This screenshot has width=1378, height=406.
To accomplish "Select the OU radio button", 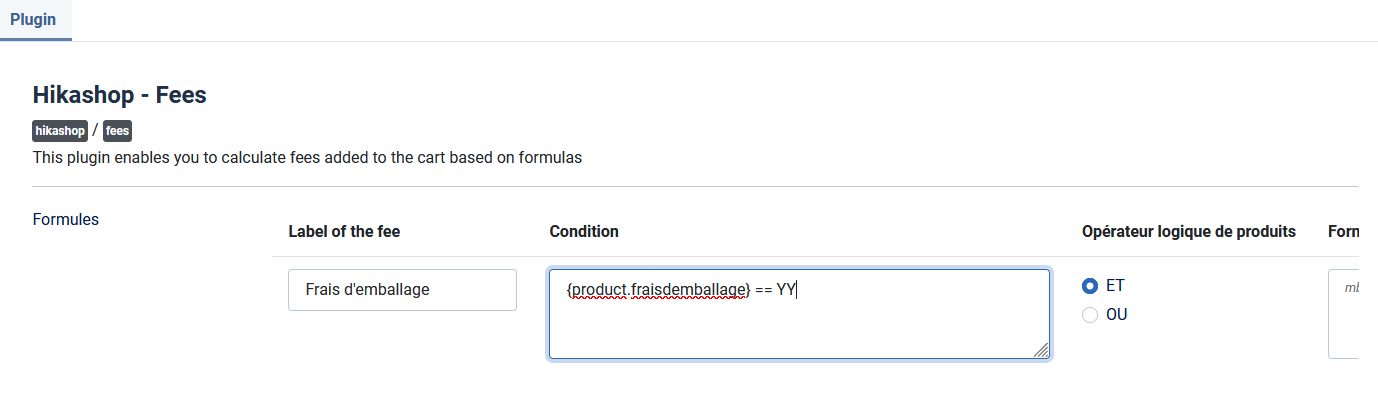I will pyautogui.click(x=1090, y=315).
